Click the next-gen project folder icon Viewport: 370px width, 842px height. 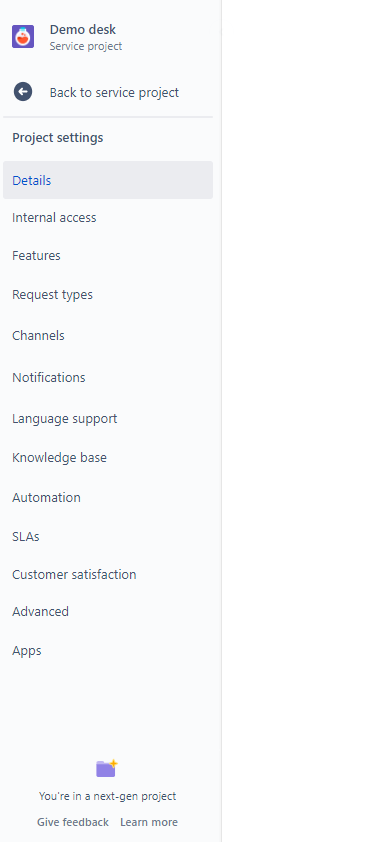click(107, 768)
